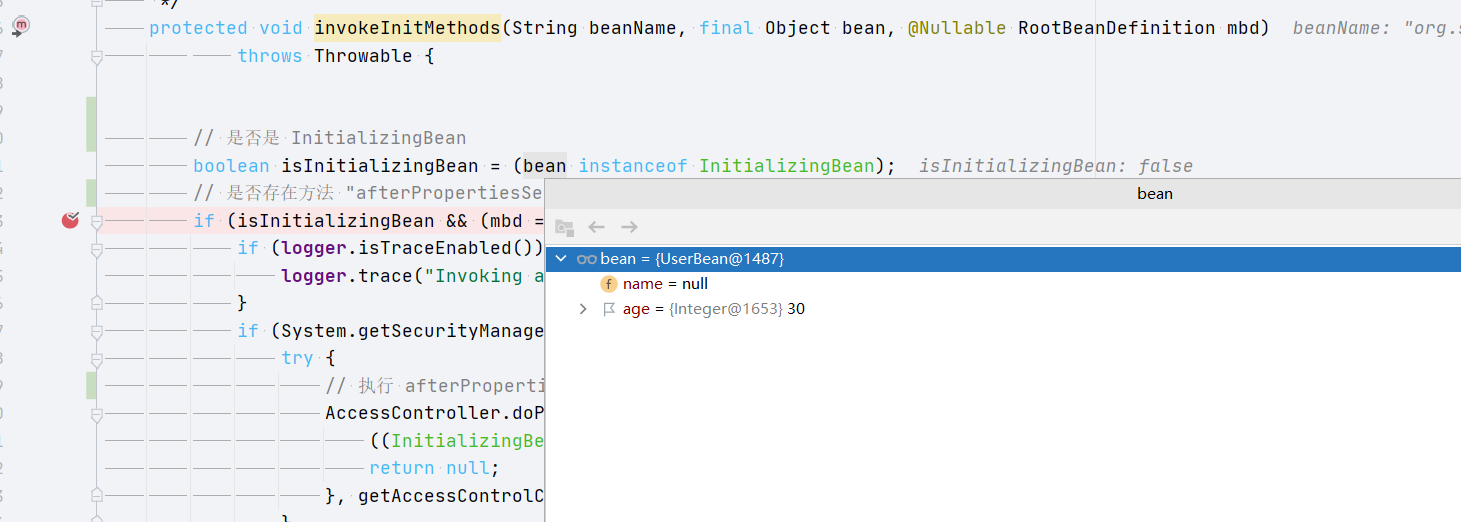Click the forward arrow in the bean popup
The height and width of the screenshot is (522, 1461).
tap(629, 227)
